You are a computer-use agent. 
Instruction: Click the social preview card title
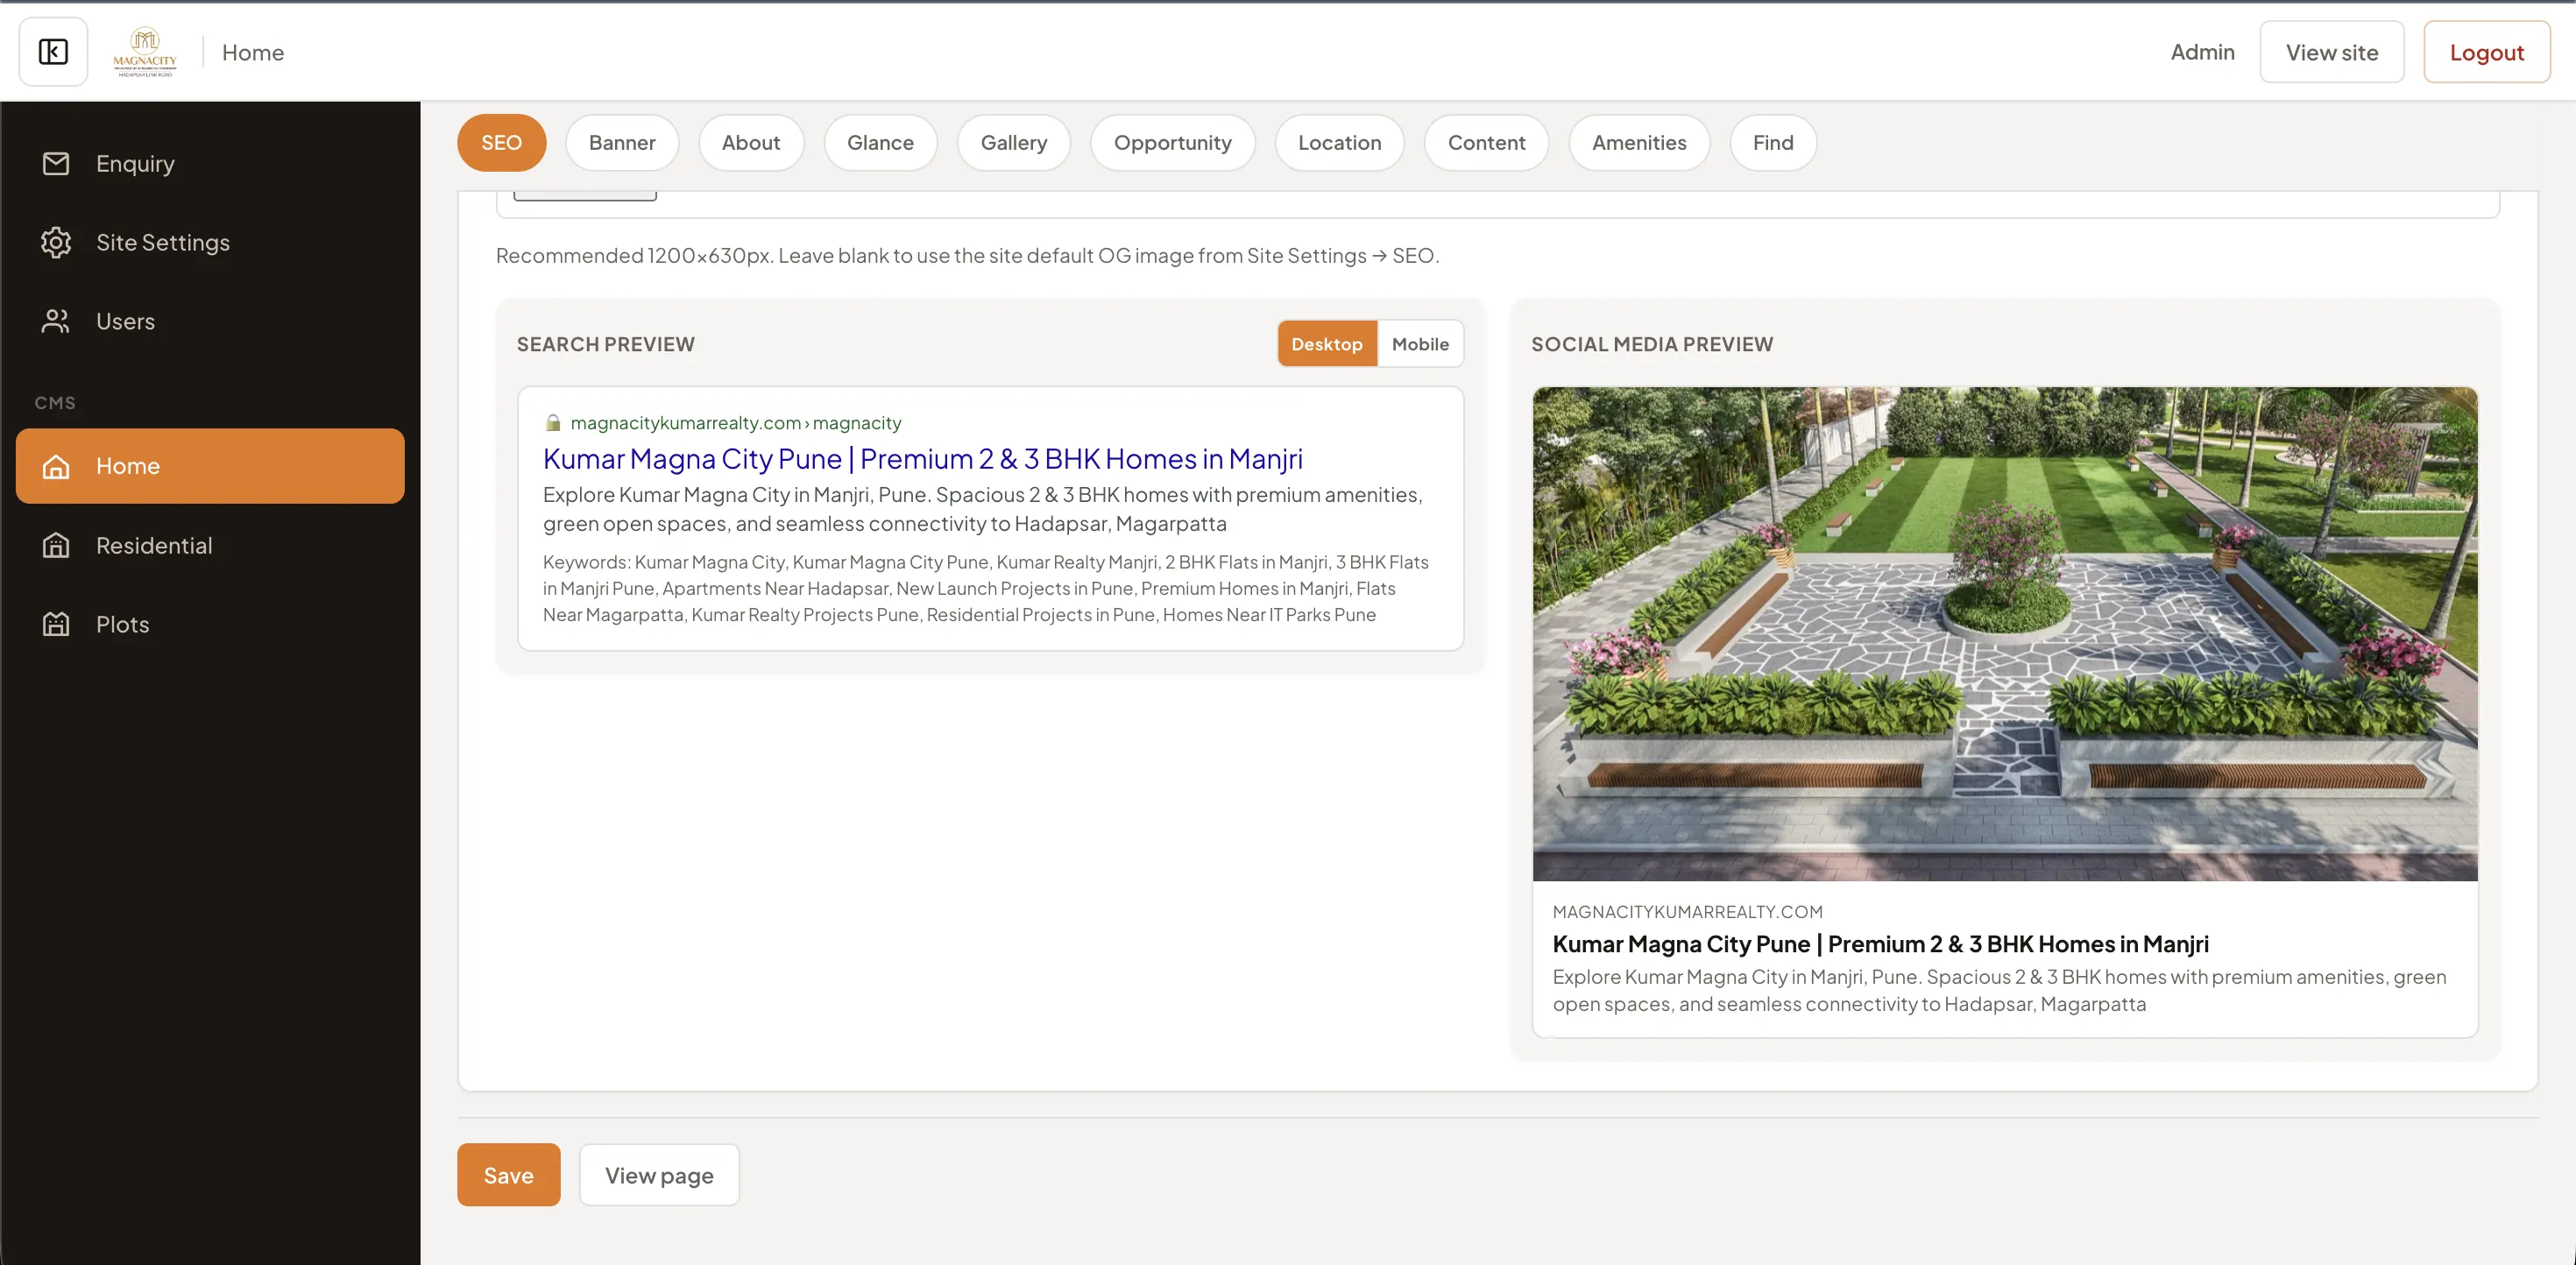click(x=1881, y=944)
